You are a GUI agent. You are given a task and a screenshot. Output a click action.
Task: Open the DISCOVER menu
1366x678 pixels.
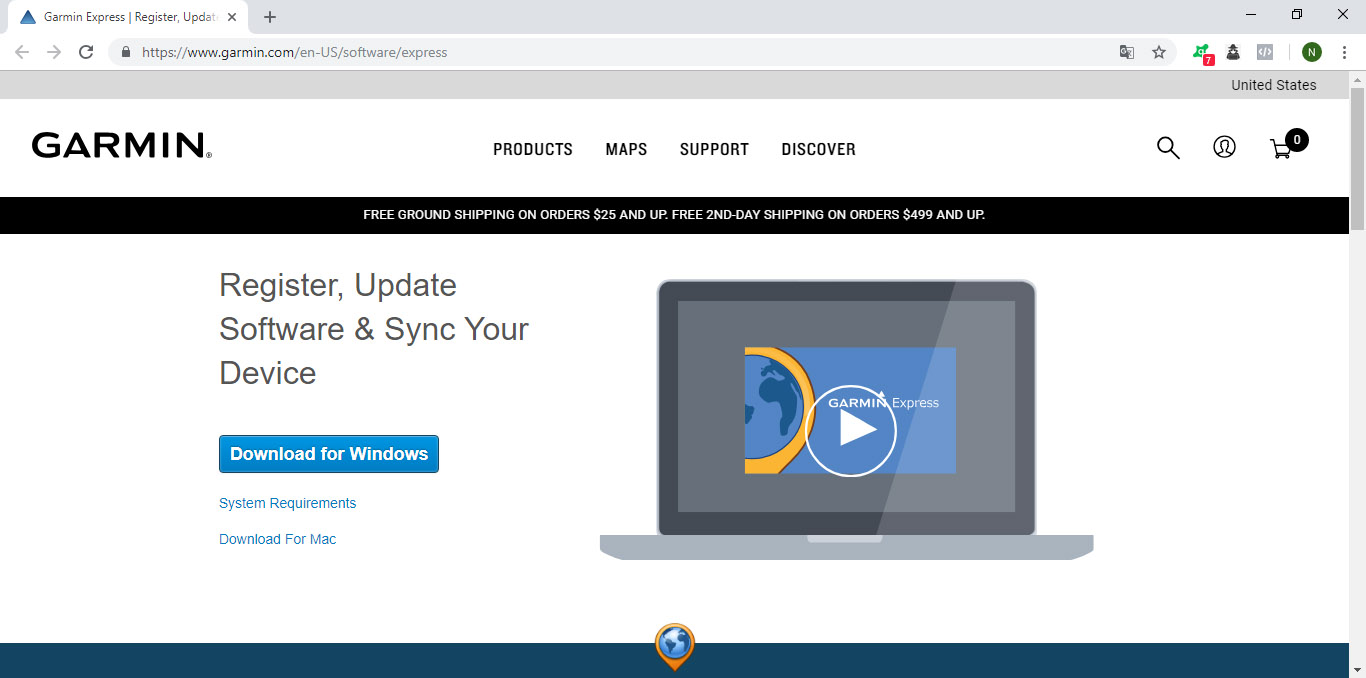coord(818,149)
